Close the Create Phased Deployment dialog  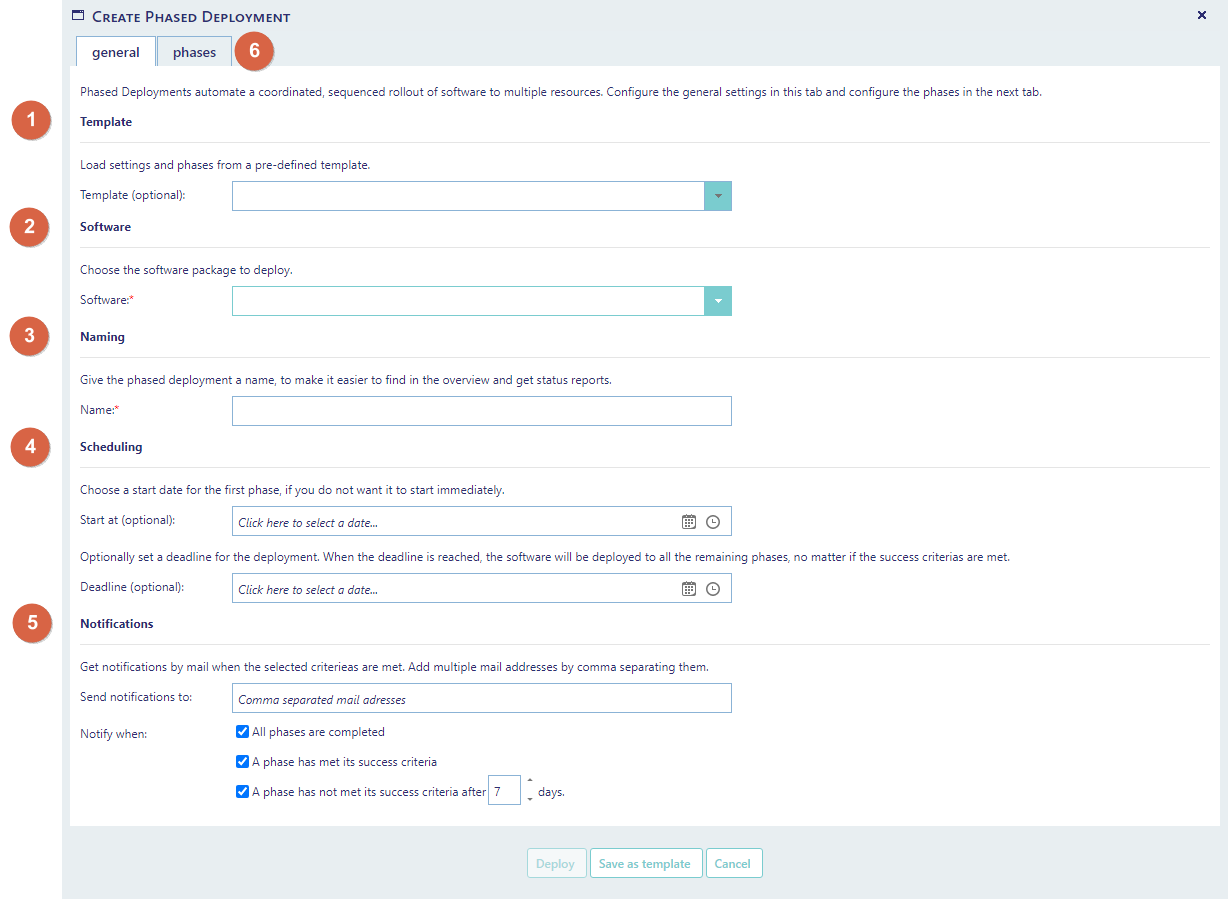point(1201,15)
